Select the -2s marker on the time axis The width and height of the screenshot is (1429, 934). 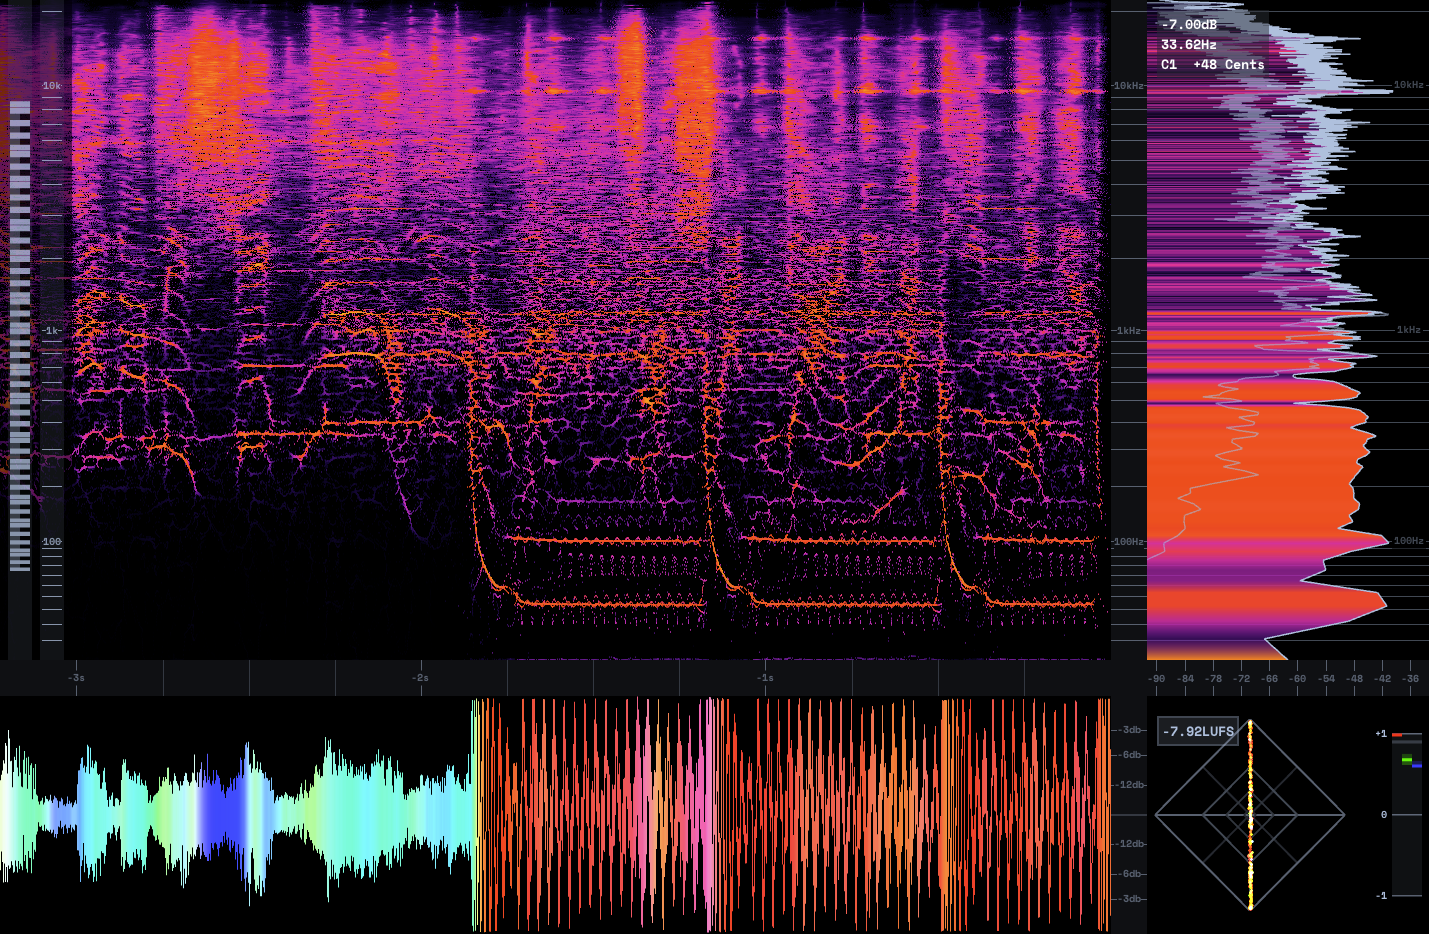tap(421, 678)
